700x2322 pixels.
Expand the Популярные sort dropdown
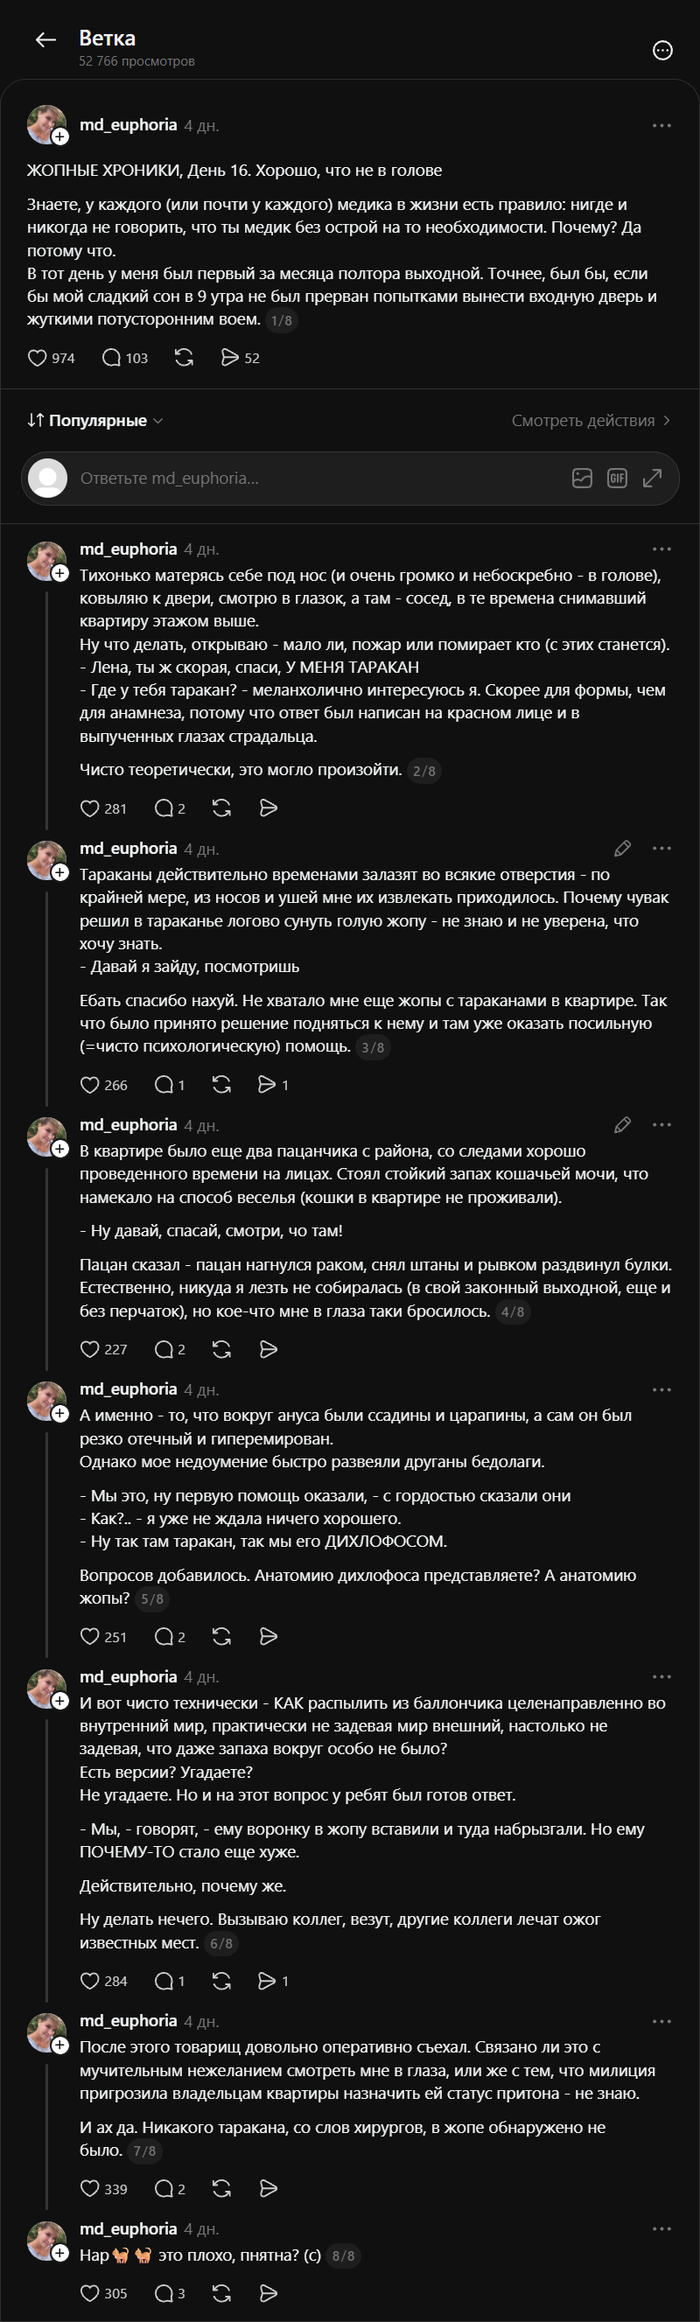tap(95, 421)
